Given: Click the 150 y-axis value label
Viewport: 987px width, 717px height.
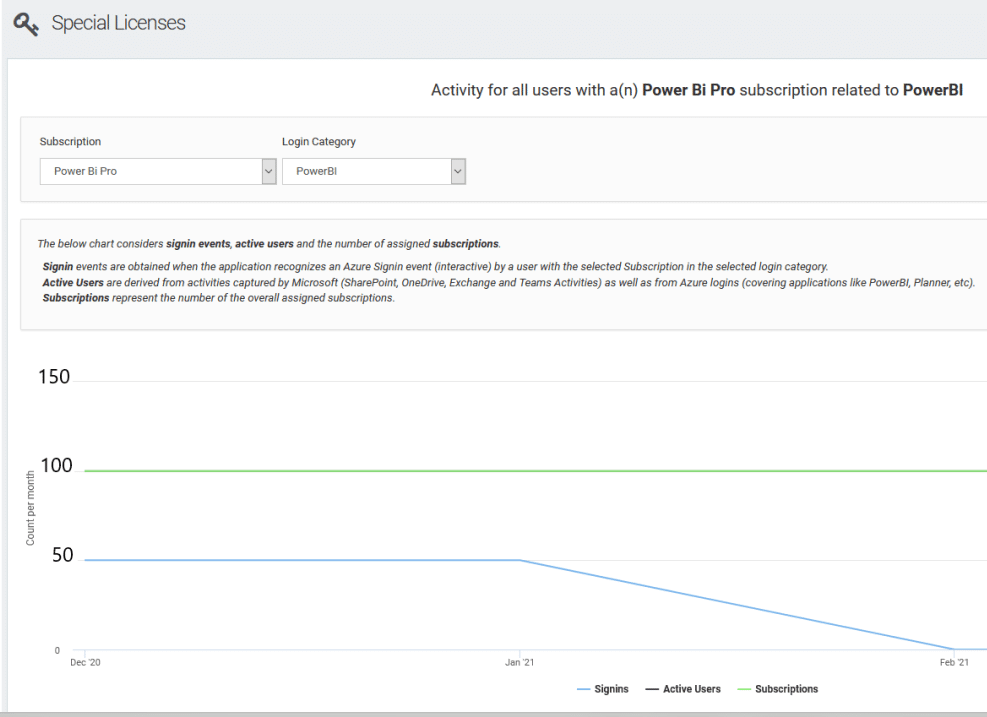Looking at the screenshot, I should point(54,377).
